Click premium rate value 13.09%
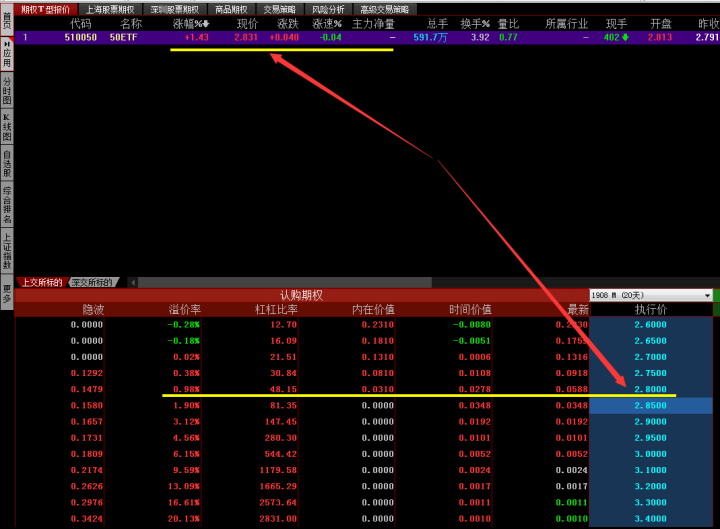This screenshot has width=720, height=529. tap(184, 486)
